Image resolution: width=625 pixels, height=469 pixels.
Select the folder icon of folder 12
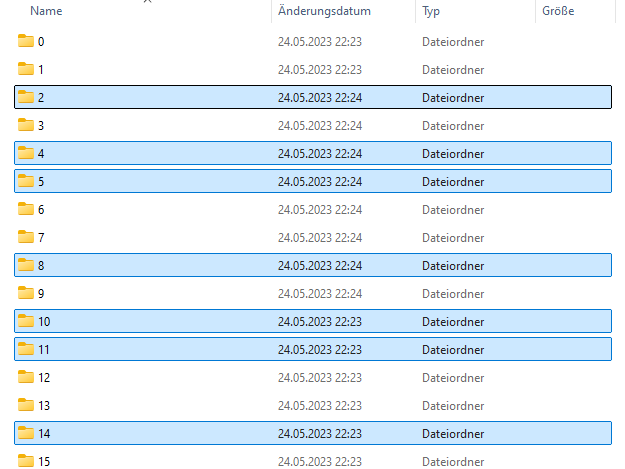click(26, 377)
